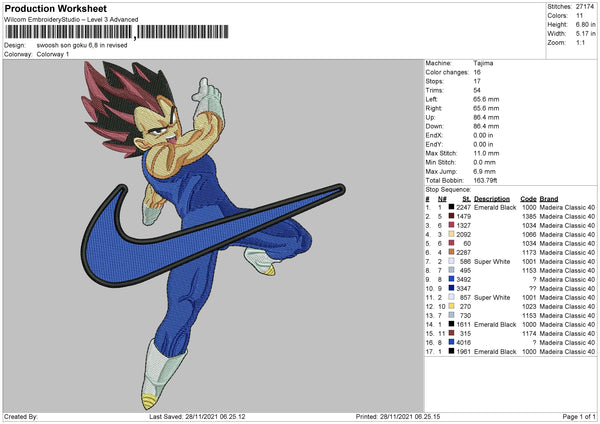Select the dark red swatch in stop row 2

(x=452, y=216)
